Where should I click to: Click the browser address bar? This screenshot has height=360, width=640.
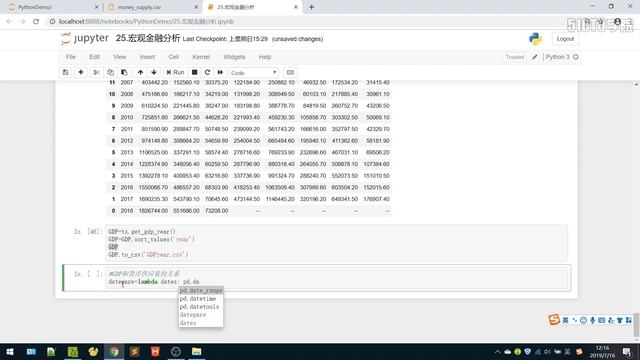pos(310,22)
